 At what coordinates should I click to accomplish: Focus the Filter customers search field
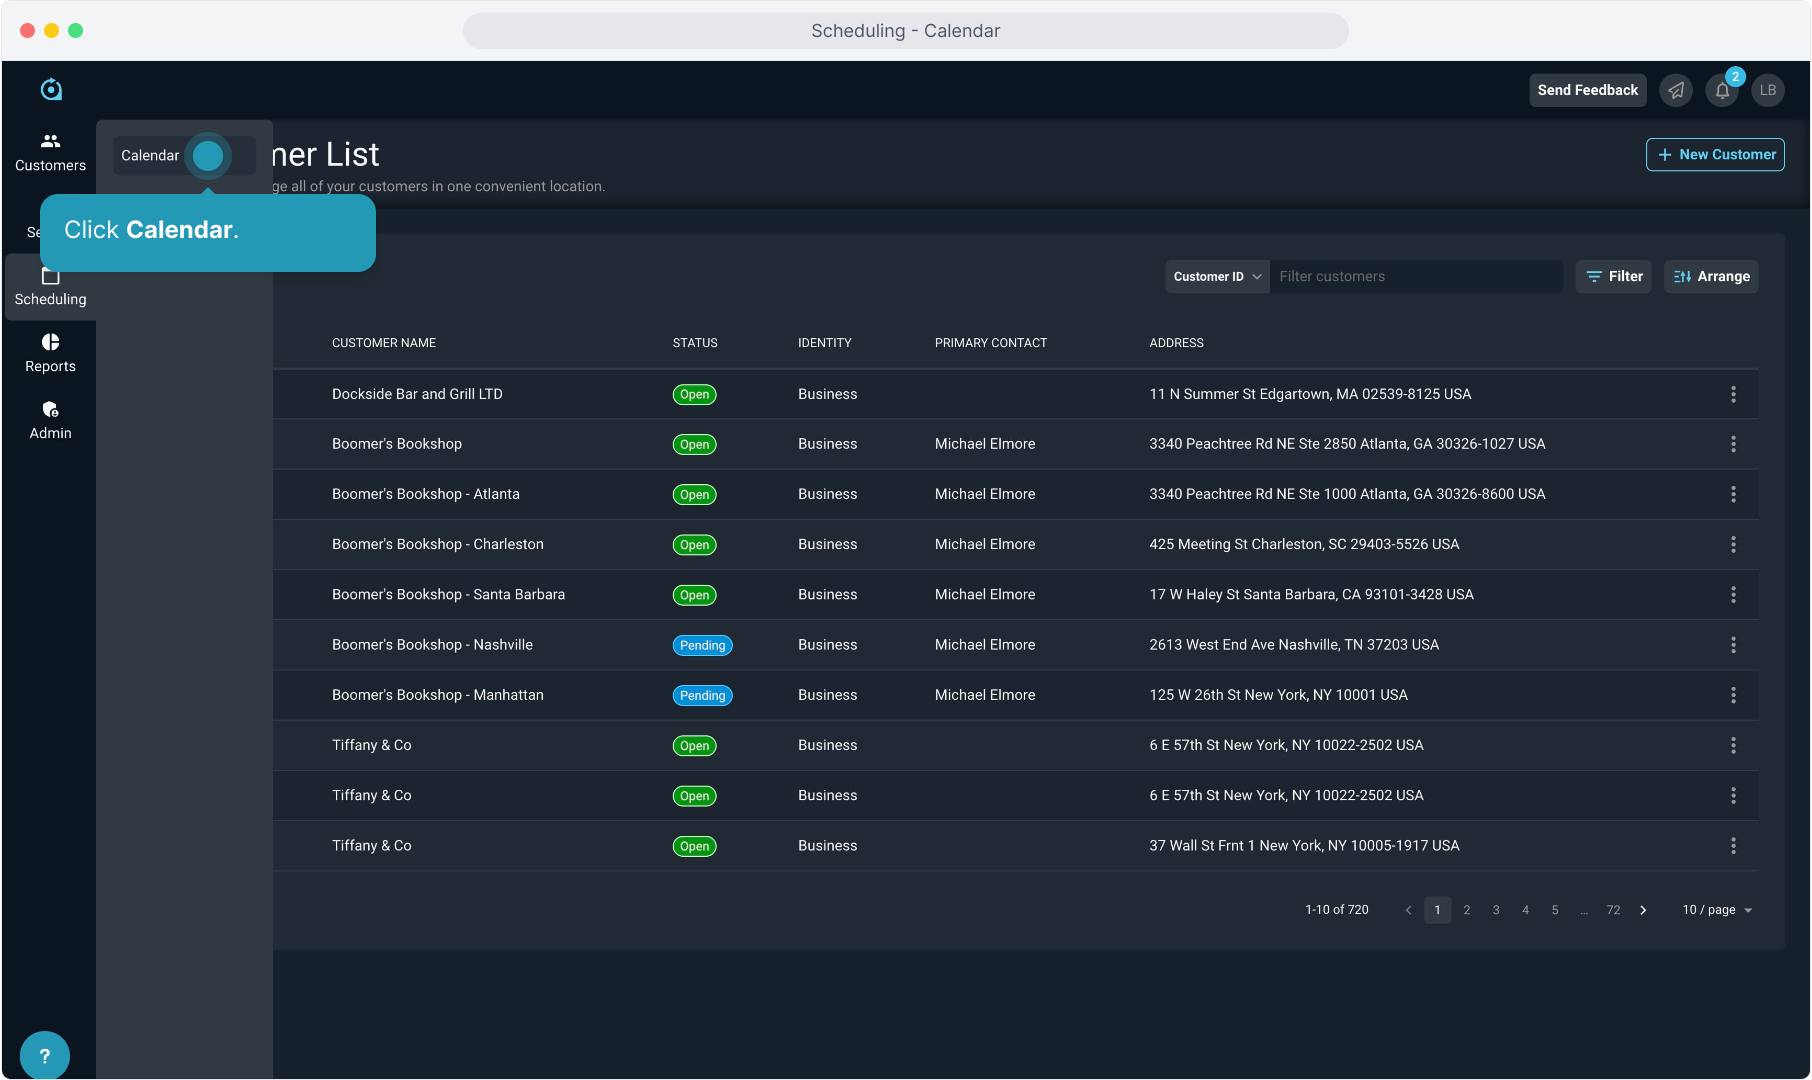point(1415,277)
